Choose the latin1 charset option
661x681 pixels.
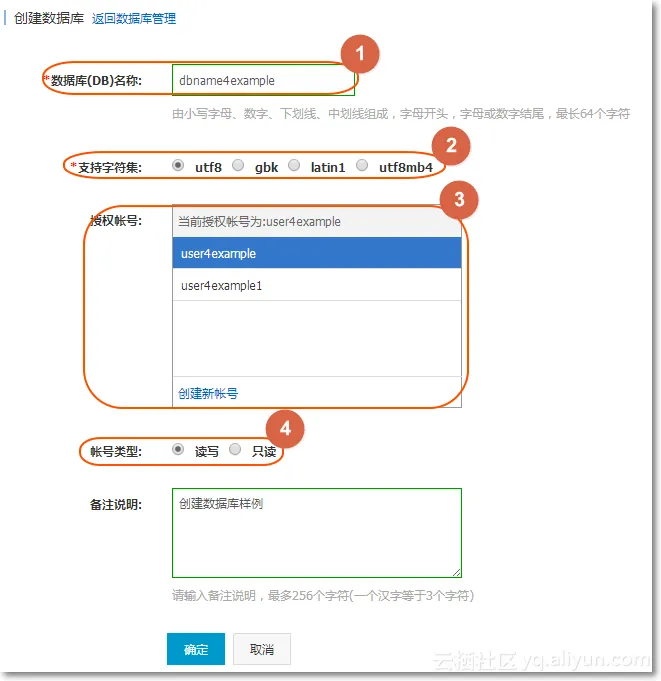tap(294, 165)
